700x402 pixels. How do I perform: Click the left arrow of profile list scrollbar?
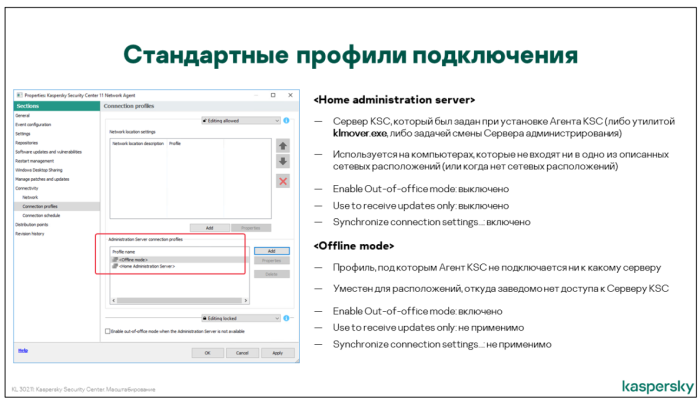(x=114, y=301)
